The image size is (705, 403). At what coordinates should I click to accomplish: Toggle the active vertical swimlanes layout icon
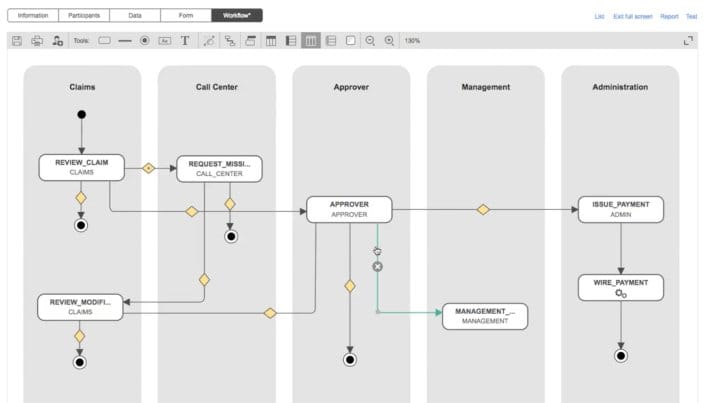pos(311,40)
